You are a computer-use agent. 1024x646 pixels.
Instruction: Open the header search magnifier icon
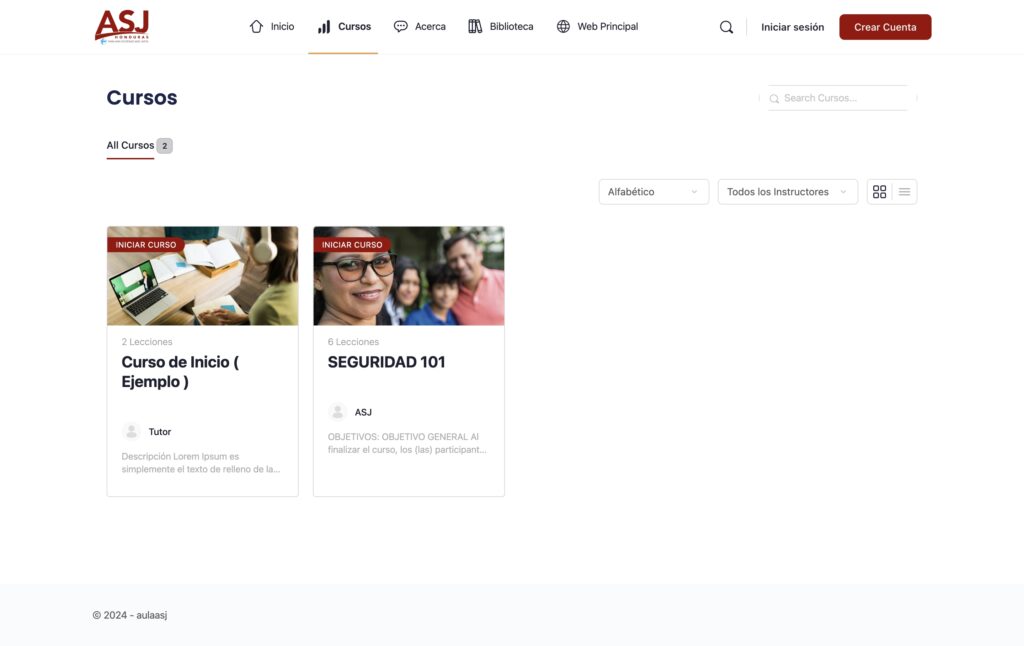click(x=726, y=27)
